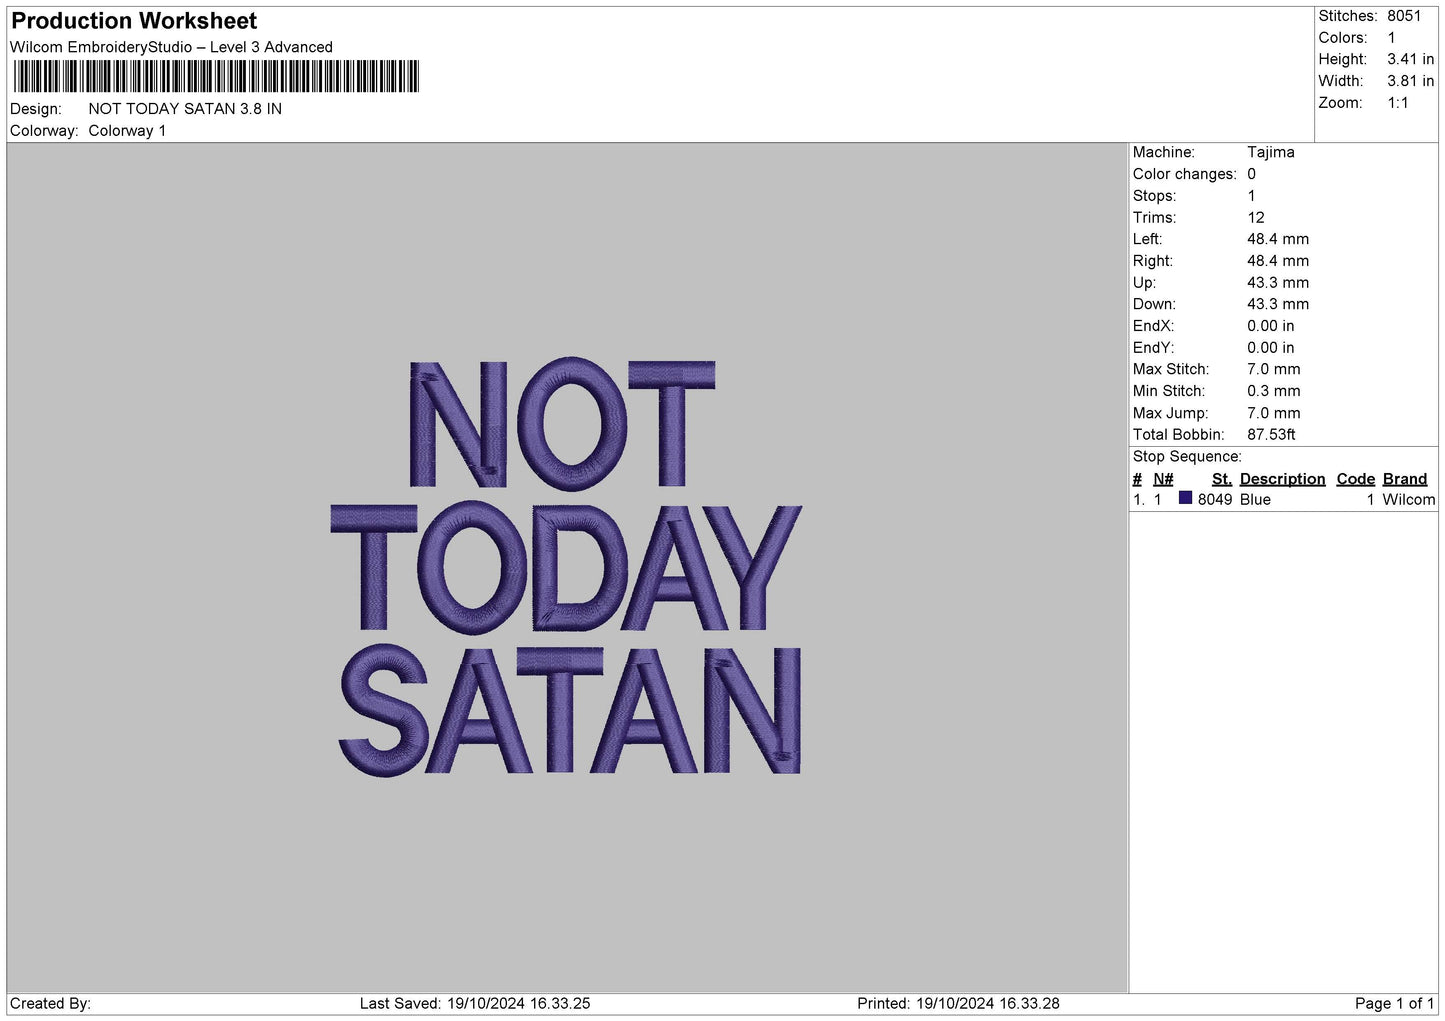The width and height of the screenshot is (1445, 1021).
Task: Click the Down label
Action: (1154, 304)
